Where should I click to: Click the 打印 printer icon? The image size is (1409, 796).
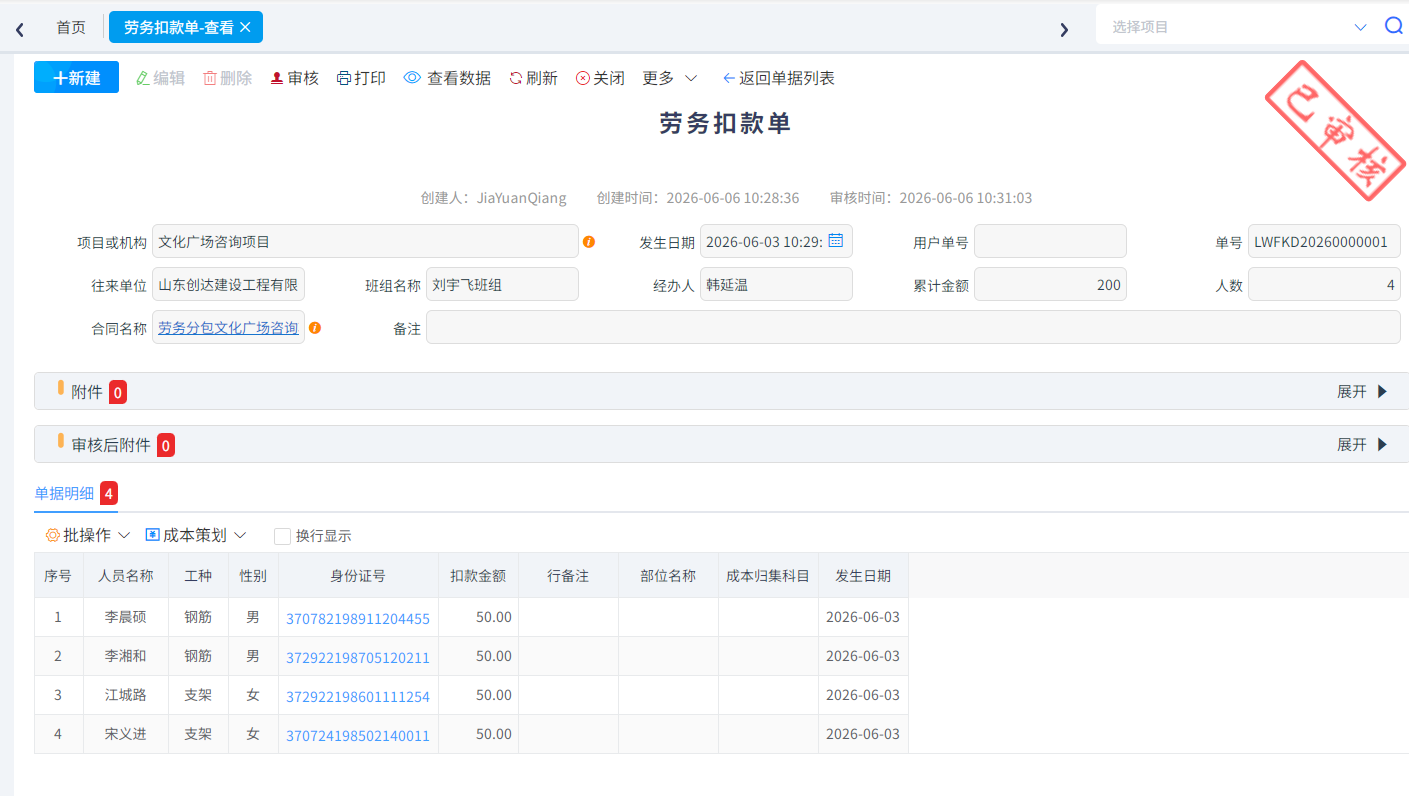(x=344, y=78)
